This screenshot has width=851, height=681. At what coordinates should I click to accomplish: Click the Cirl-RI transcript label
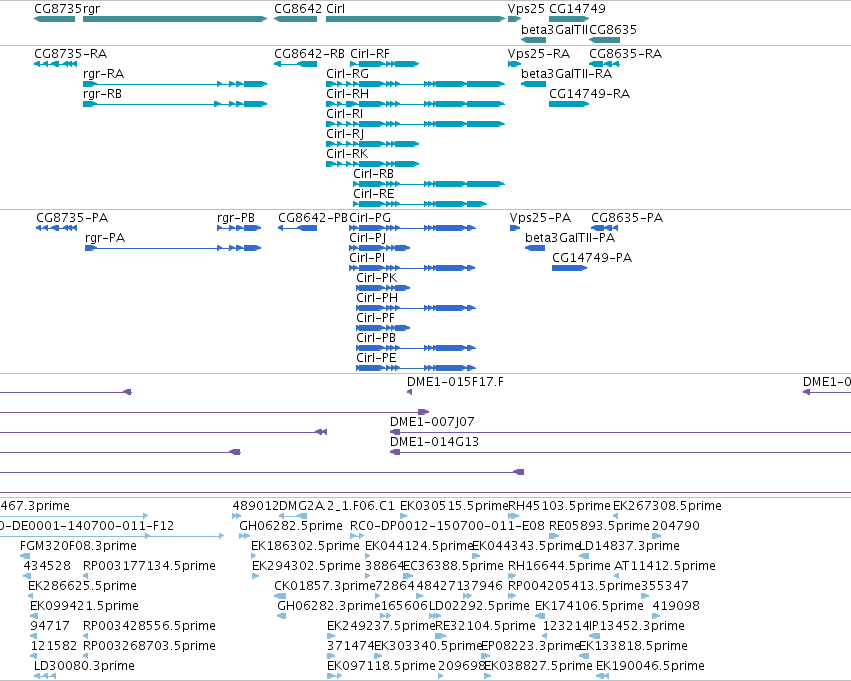pyautogui.click(x=345, y=114)
